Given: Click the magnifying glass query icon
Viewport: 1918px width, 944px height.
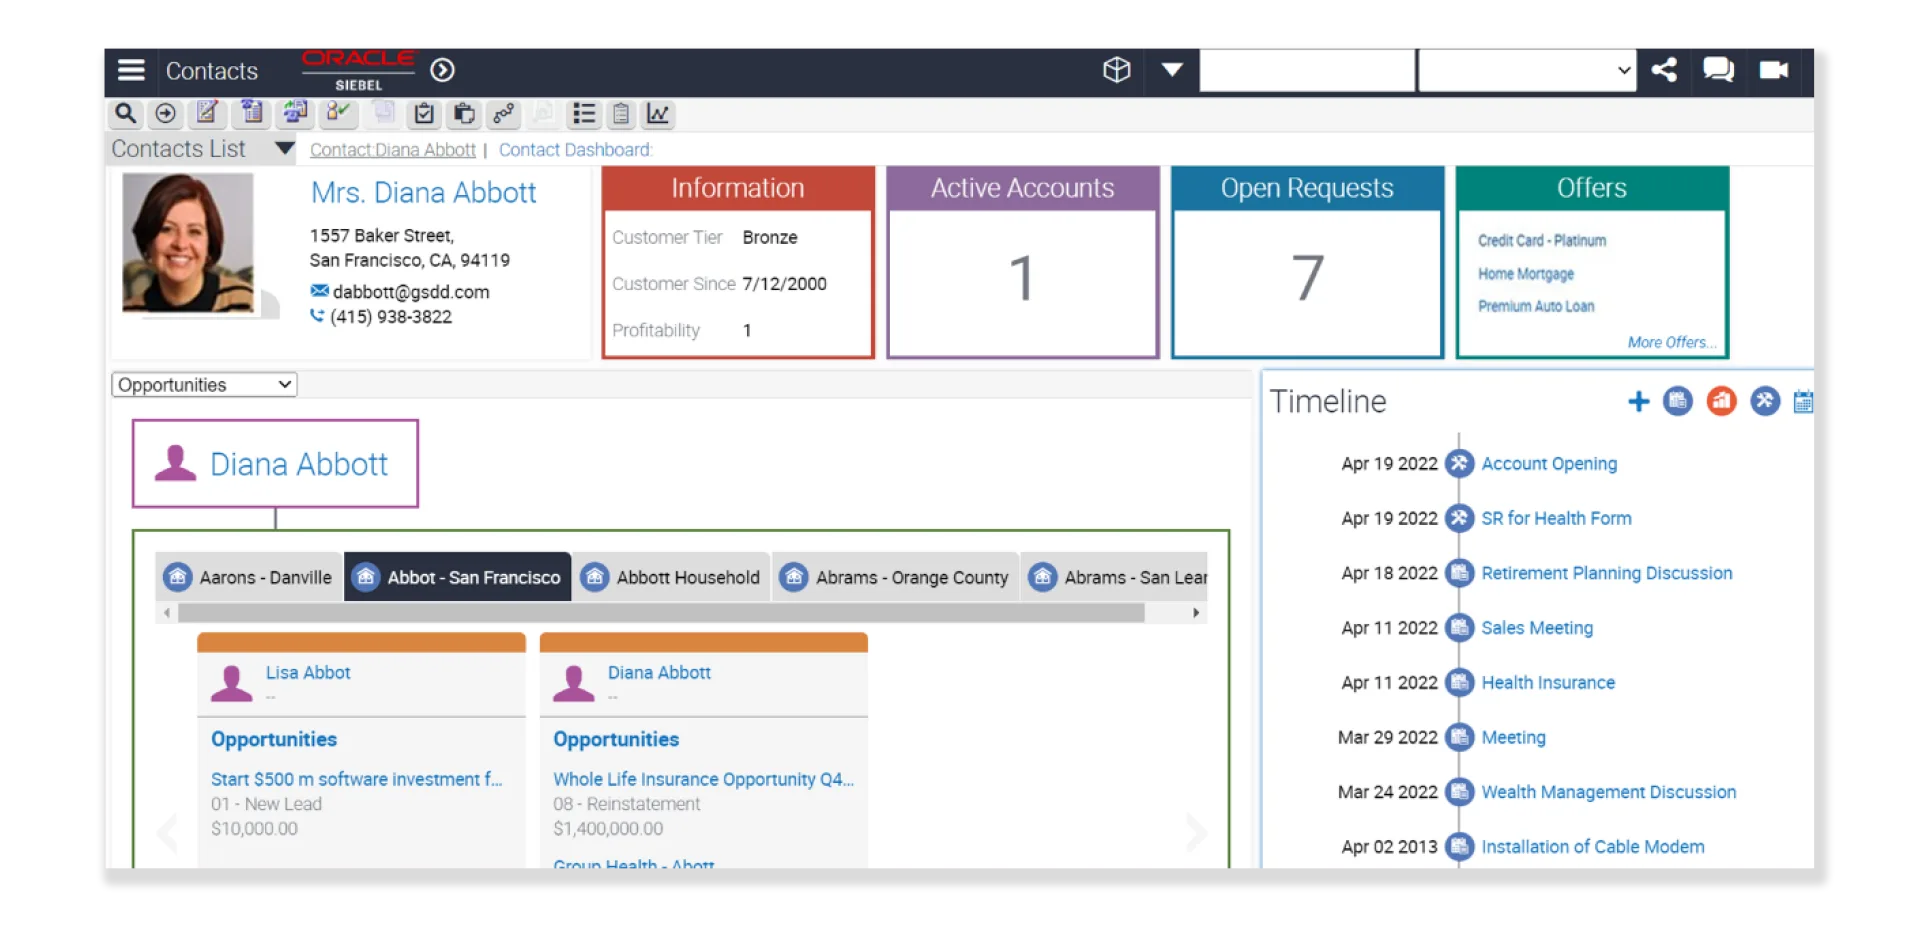Looking at the screenshot, I should [125, 114].
